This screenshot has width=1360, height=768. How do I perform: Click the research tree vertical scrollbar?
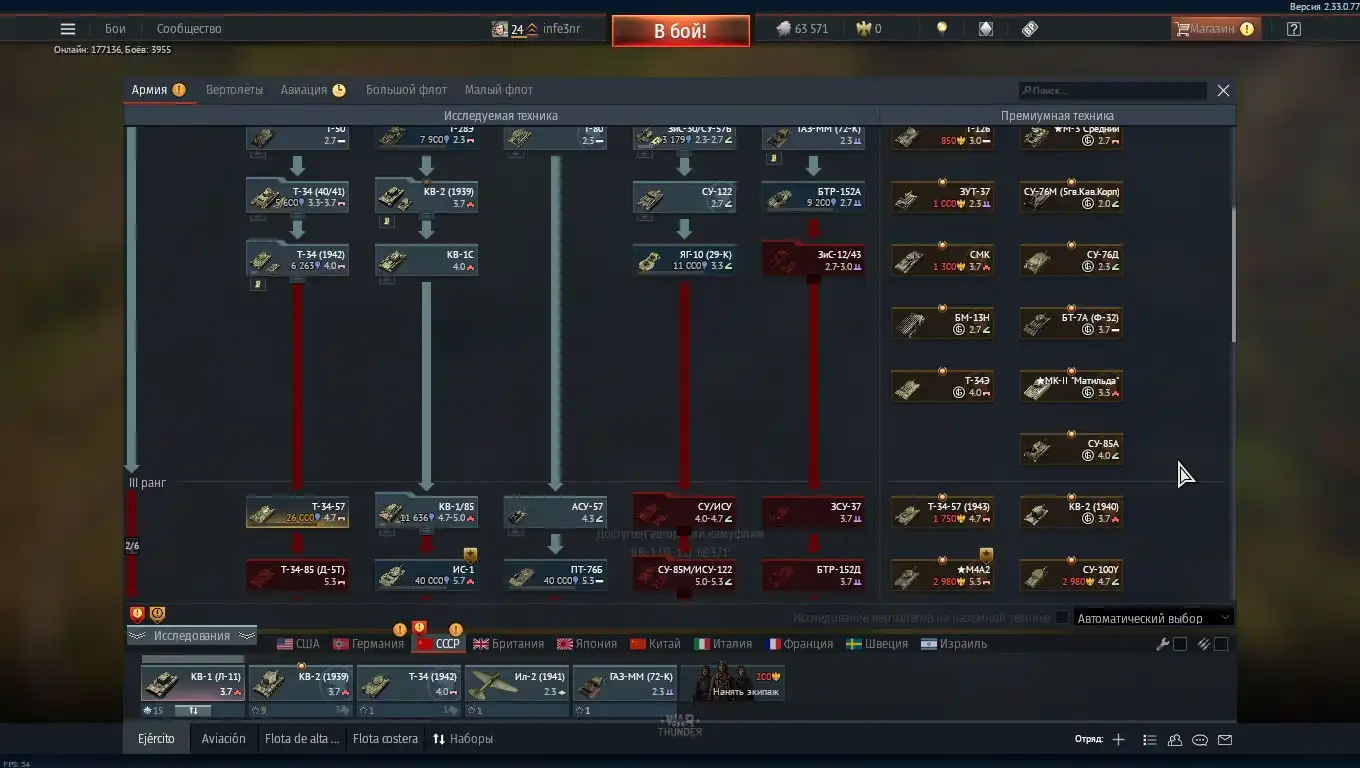tap(1232, 275)
